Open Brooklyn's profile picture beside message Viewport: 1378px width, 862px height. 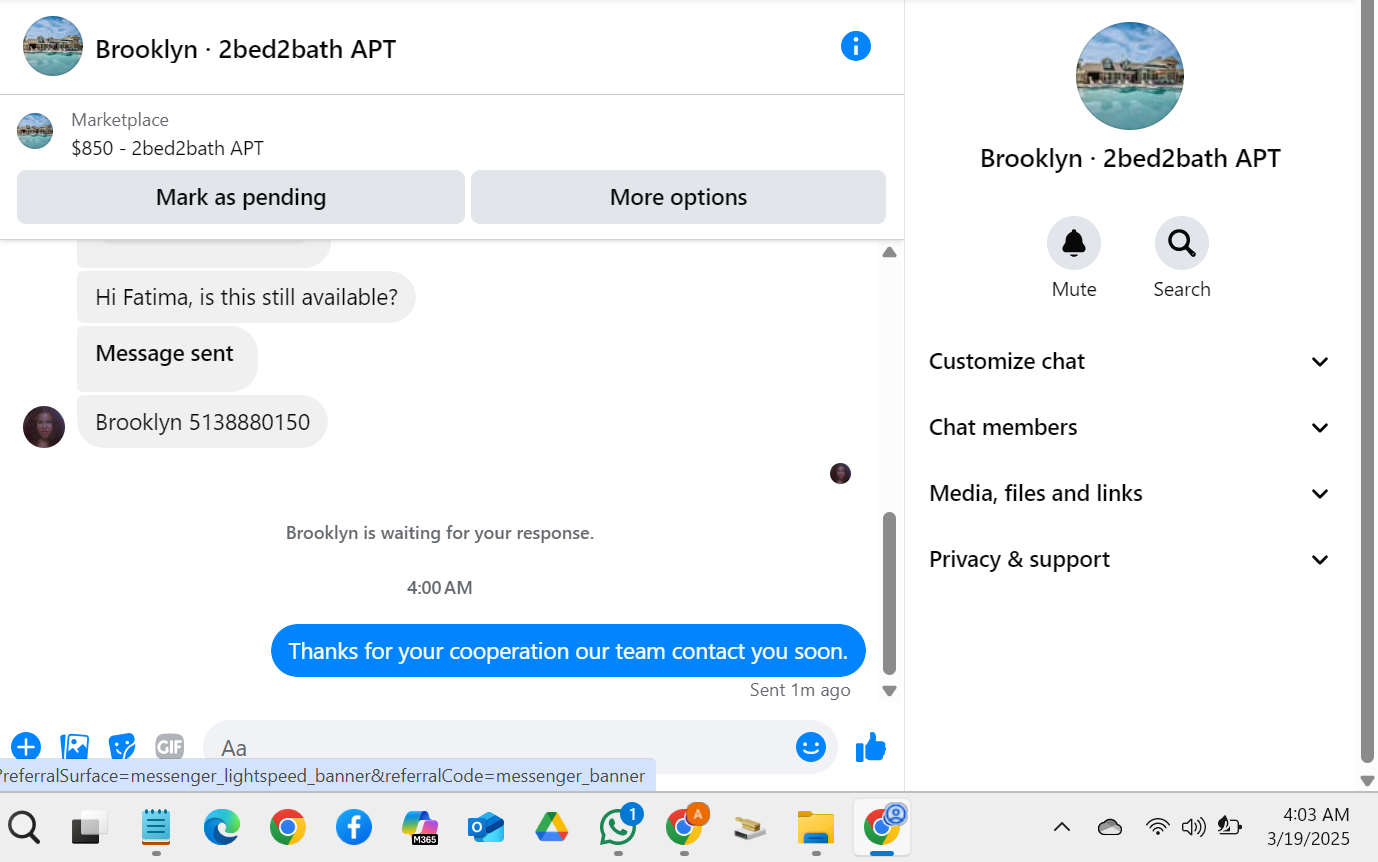click(x=44, y=427)
